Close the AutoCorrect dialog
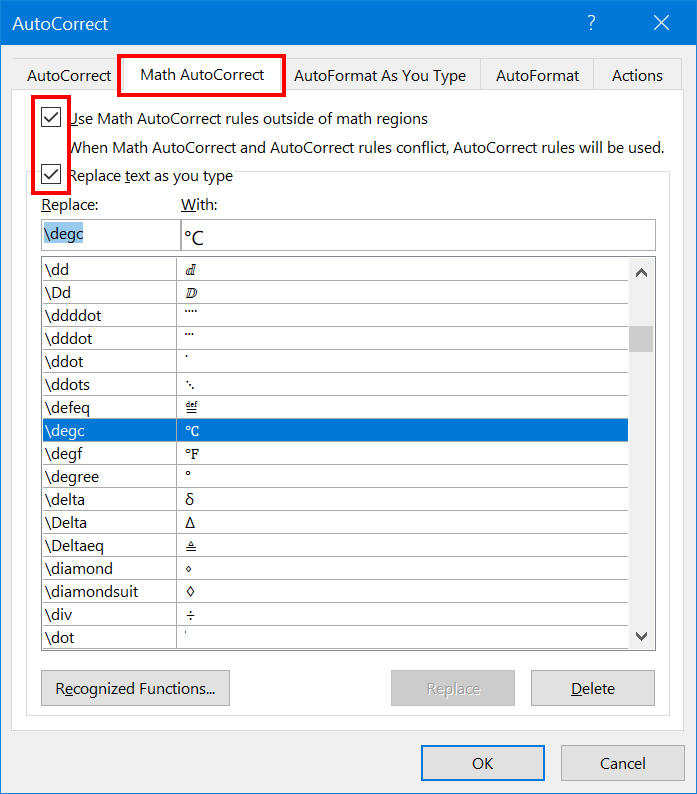 (x=660, y=23)
